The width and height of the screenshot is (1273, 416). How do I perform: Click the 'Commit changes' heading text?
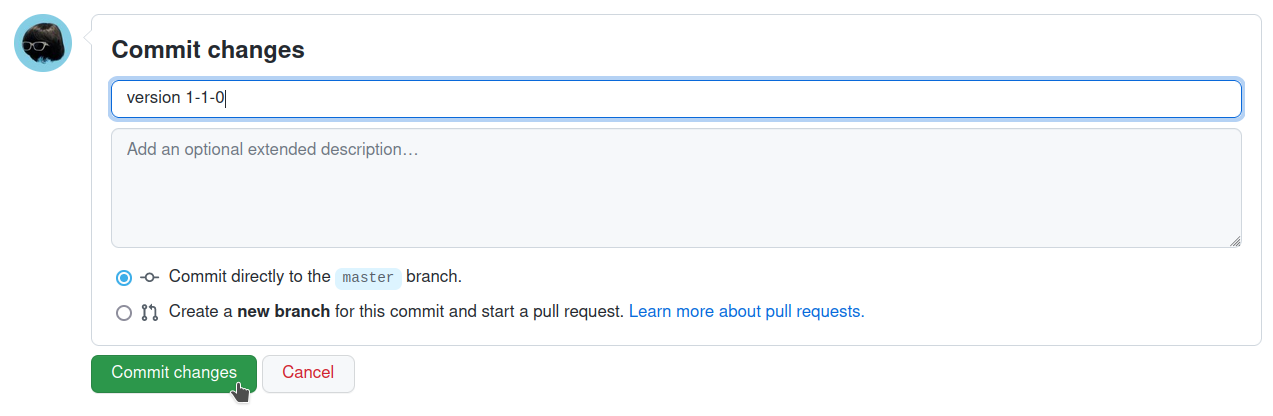208,49
